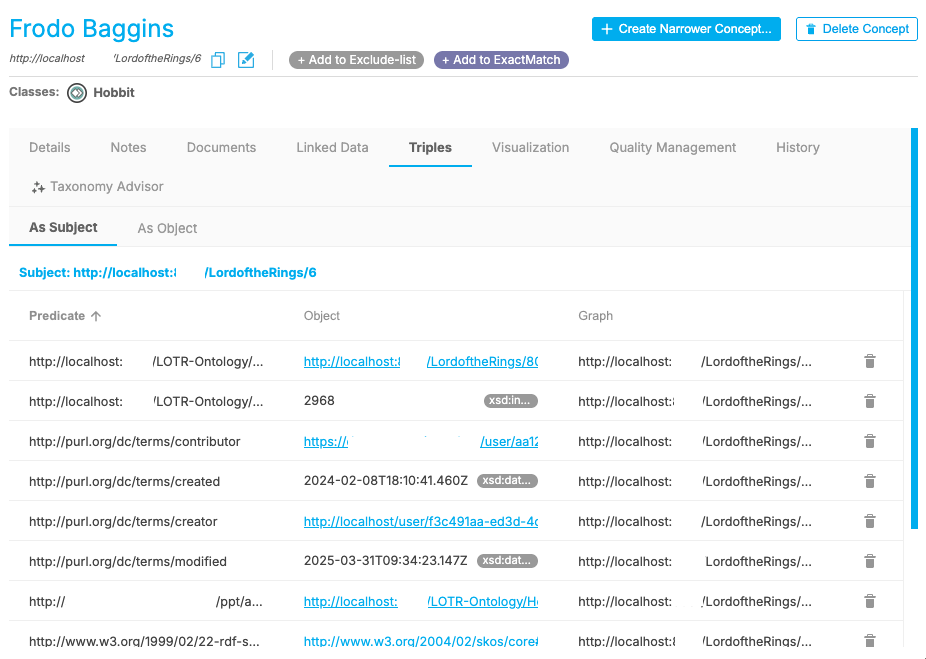Delete the dcterms creator triple
This screenshot has height=659, width=926.
(x=870, y=521)
